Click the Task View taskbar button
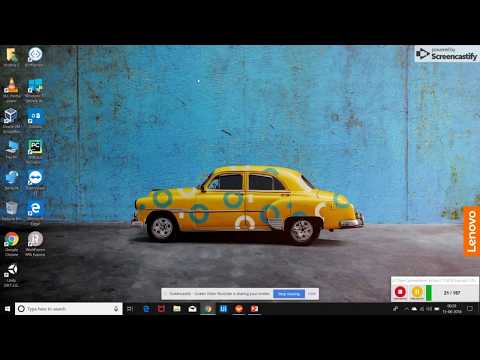This screenshot has height=360, width=480. [x=130, y=309]
